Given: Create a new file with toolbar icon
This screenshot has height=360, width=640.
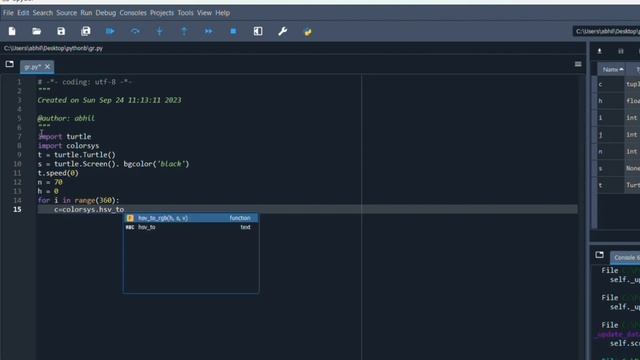Looking at the screenshot, I should click(x=12, y=31).
